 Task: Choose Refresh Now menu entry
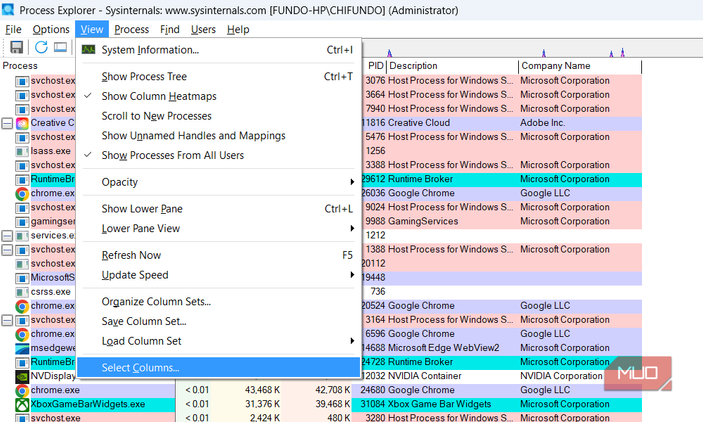click(218, 255)
